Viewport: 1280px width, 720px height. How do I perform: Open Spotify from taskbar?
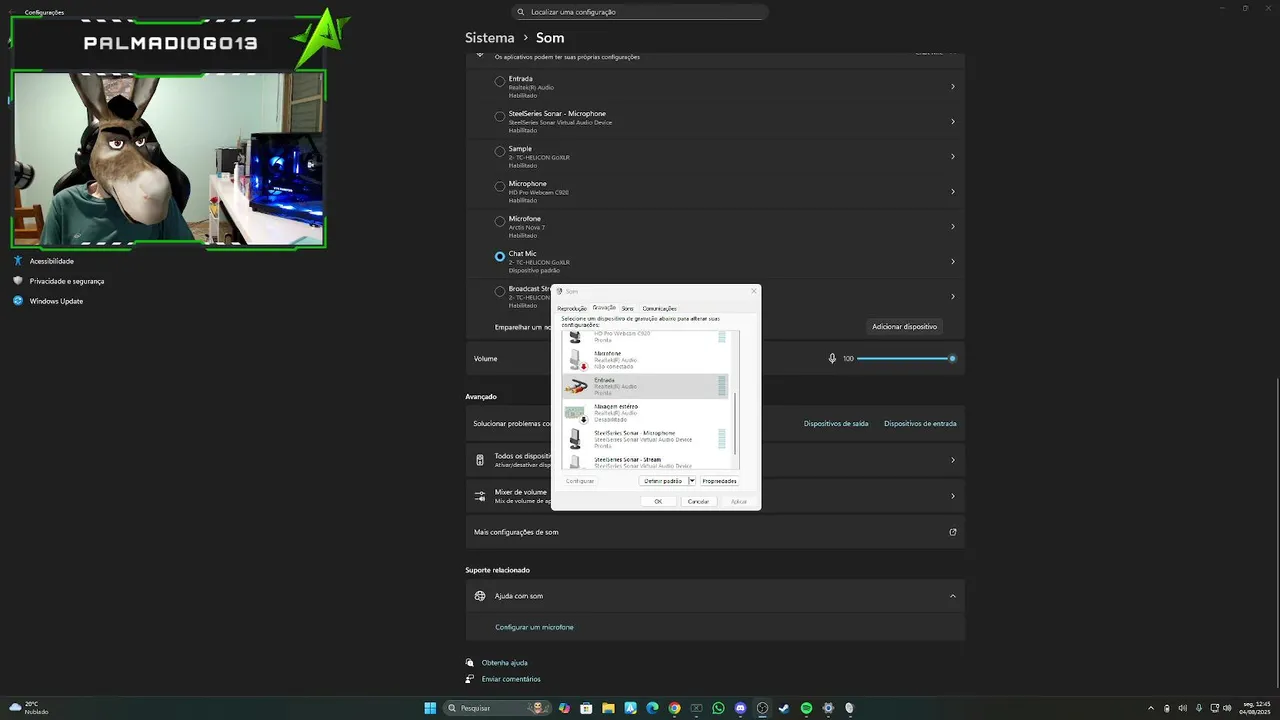(x=806, y=708)
